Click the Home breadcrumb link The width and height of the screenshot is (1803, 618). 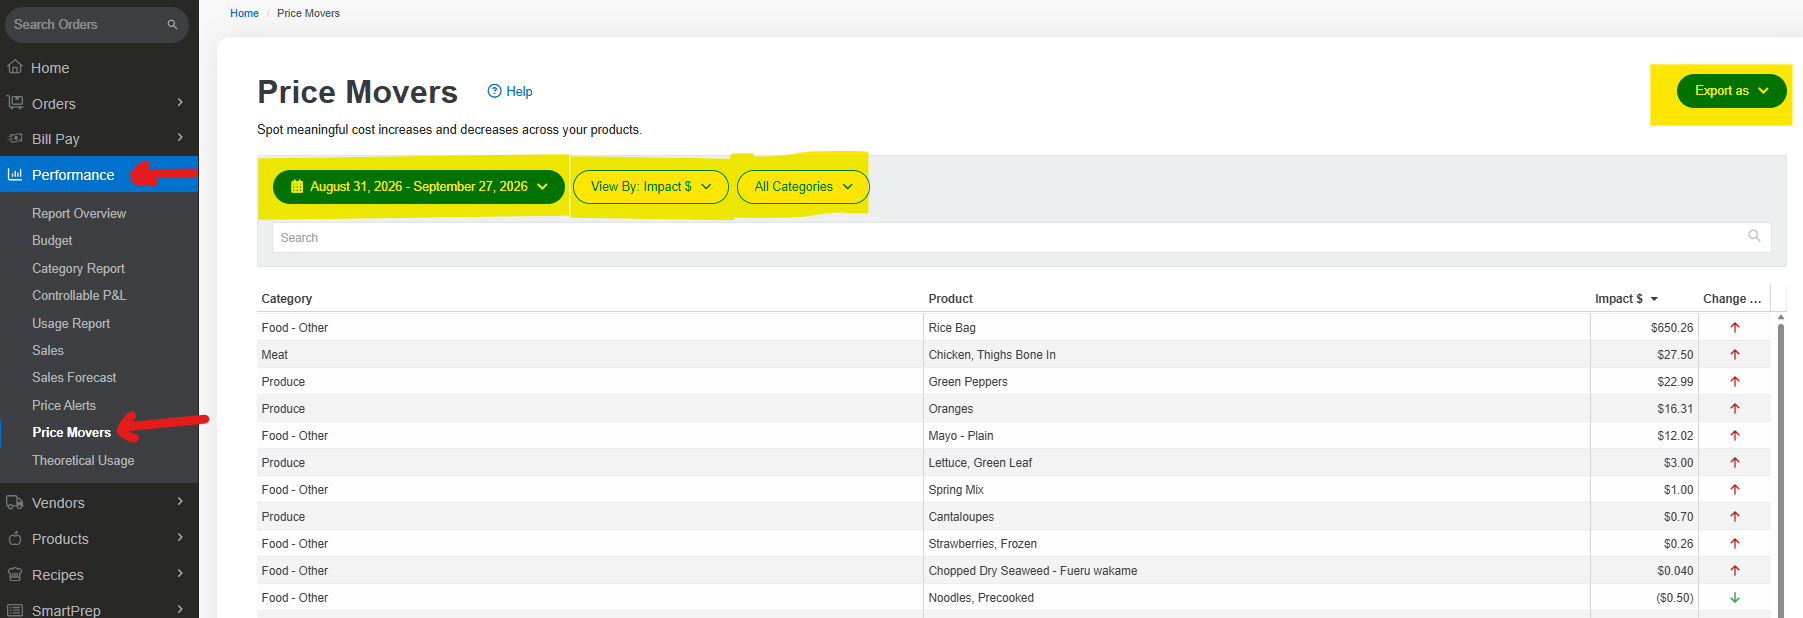coord(244,13)
